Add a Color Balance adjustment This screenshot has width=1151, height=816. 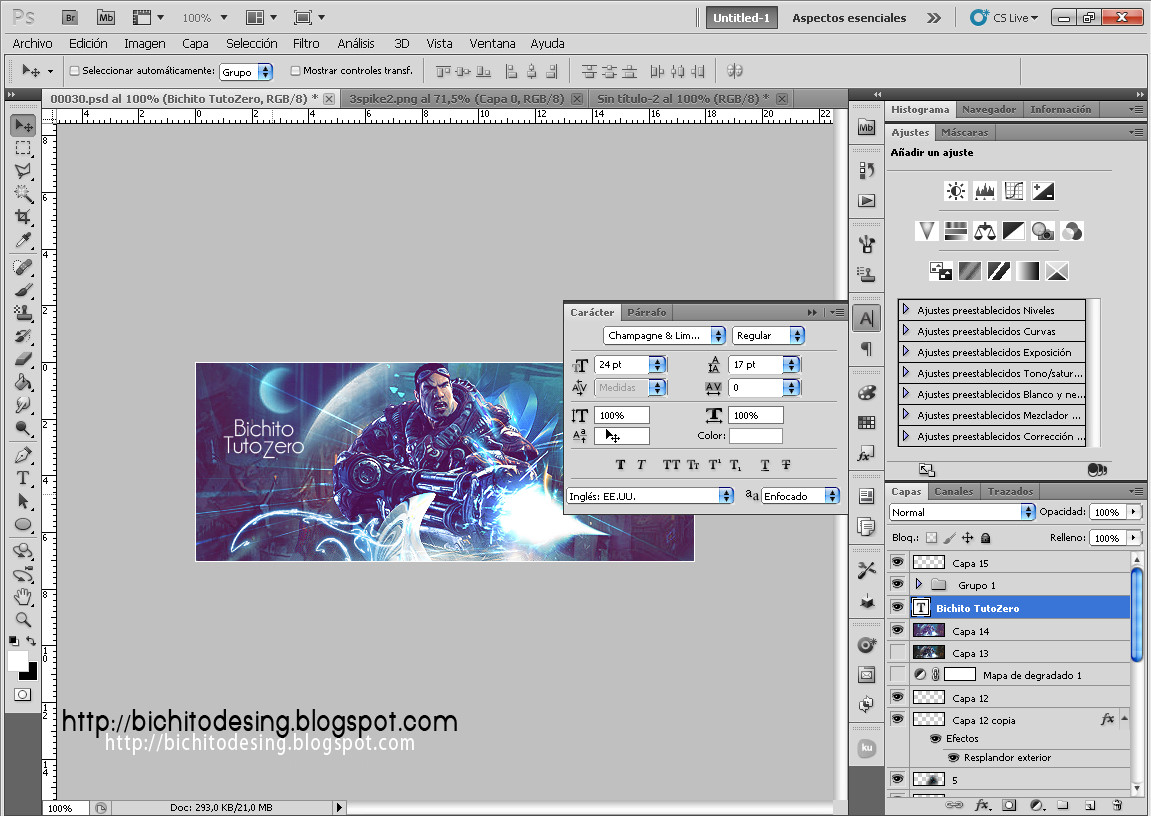984,232
